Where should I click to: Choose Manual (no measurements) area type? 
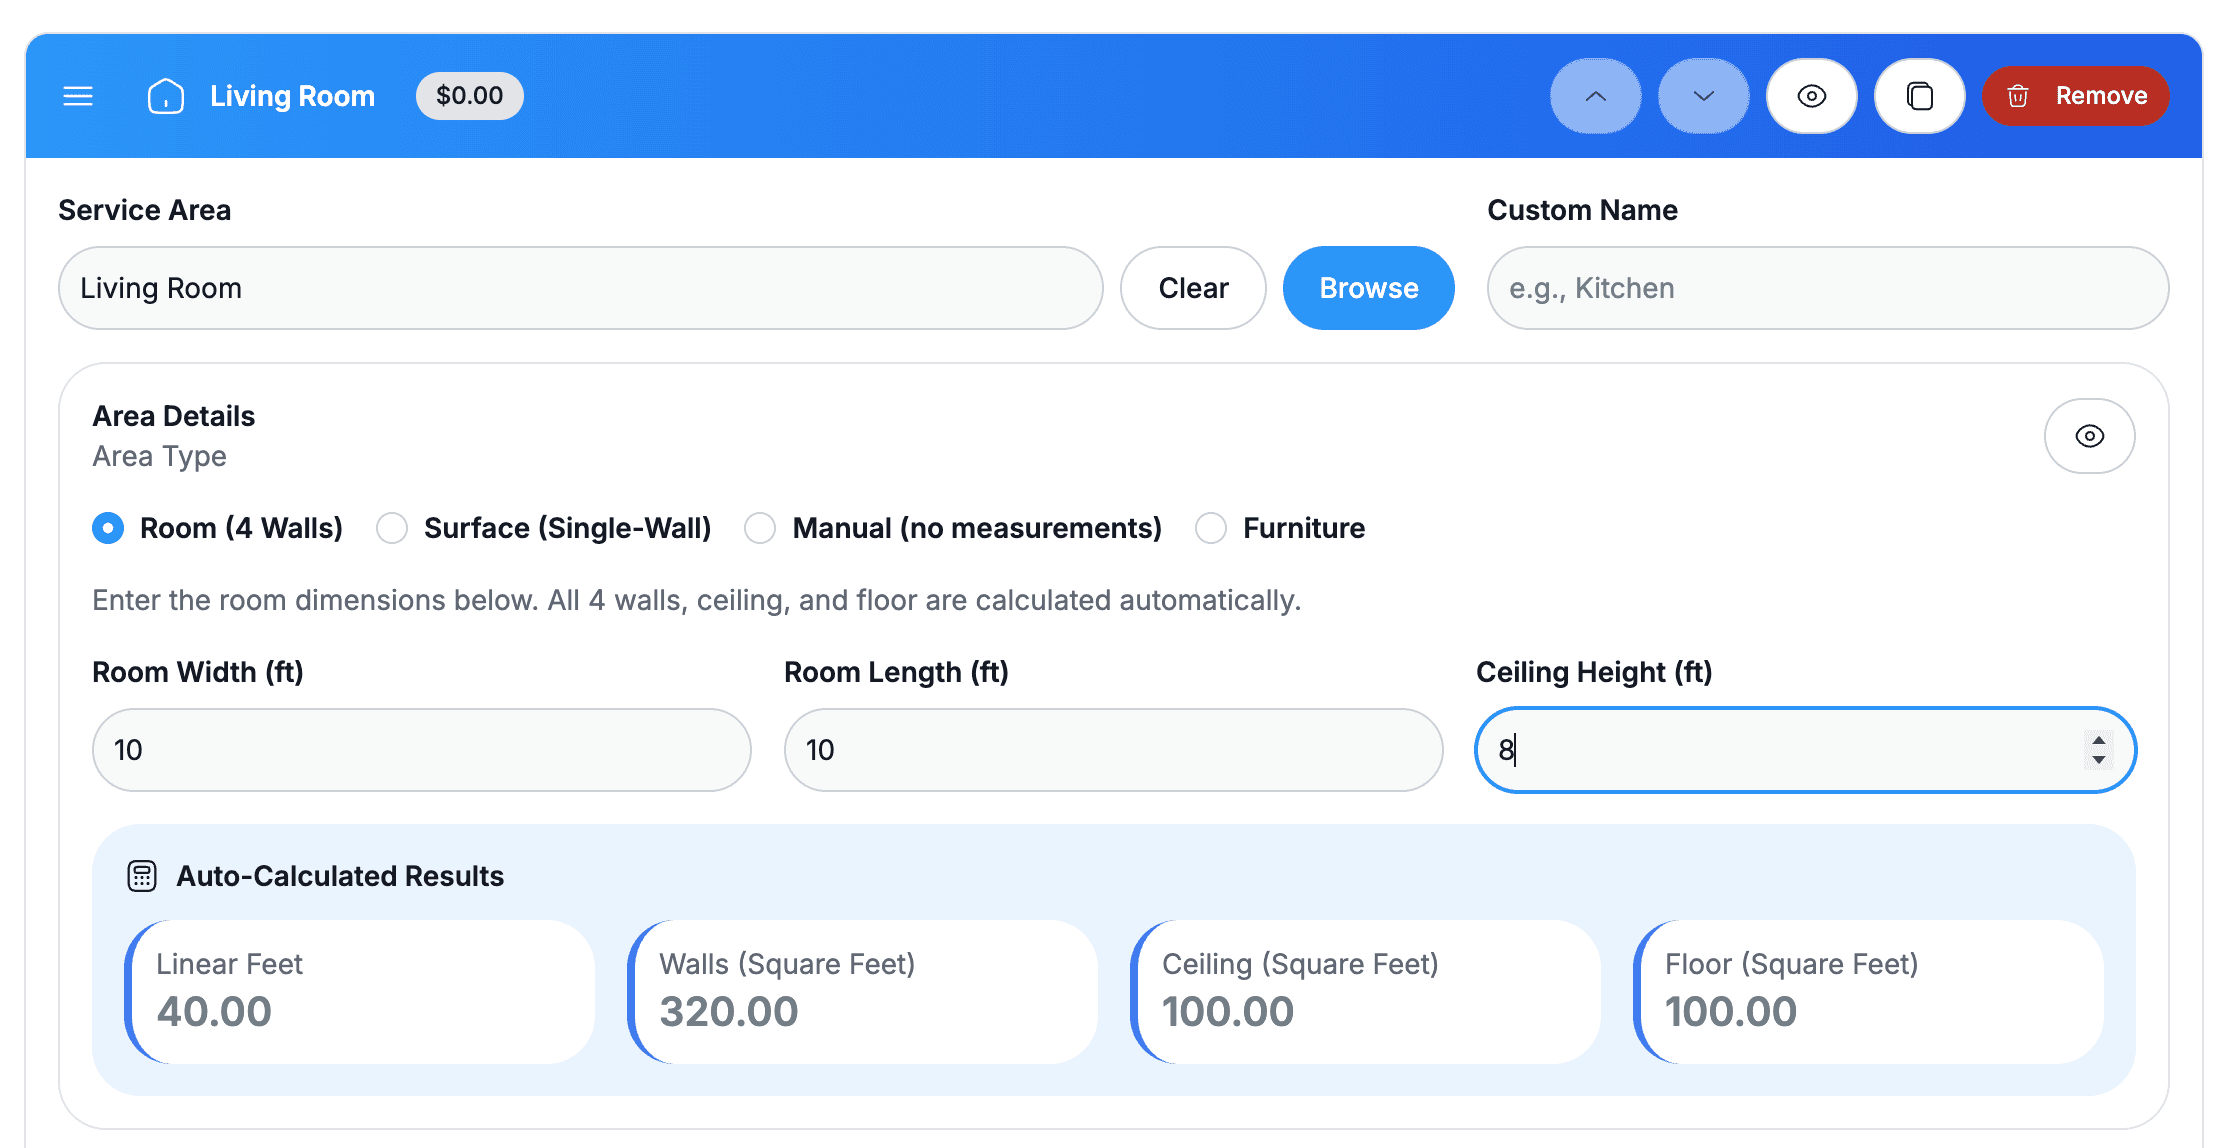pos(760,528)
